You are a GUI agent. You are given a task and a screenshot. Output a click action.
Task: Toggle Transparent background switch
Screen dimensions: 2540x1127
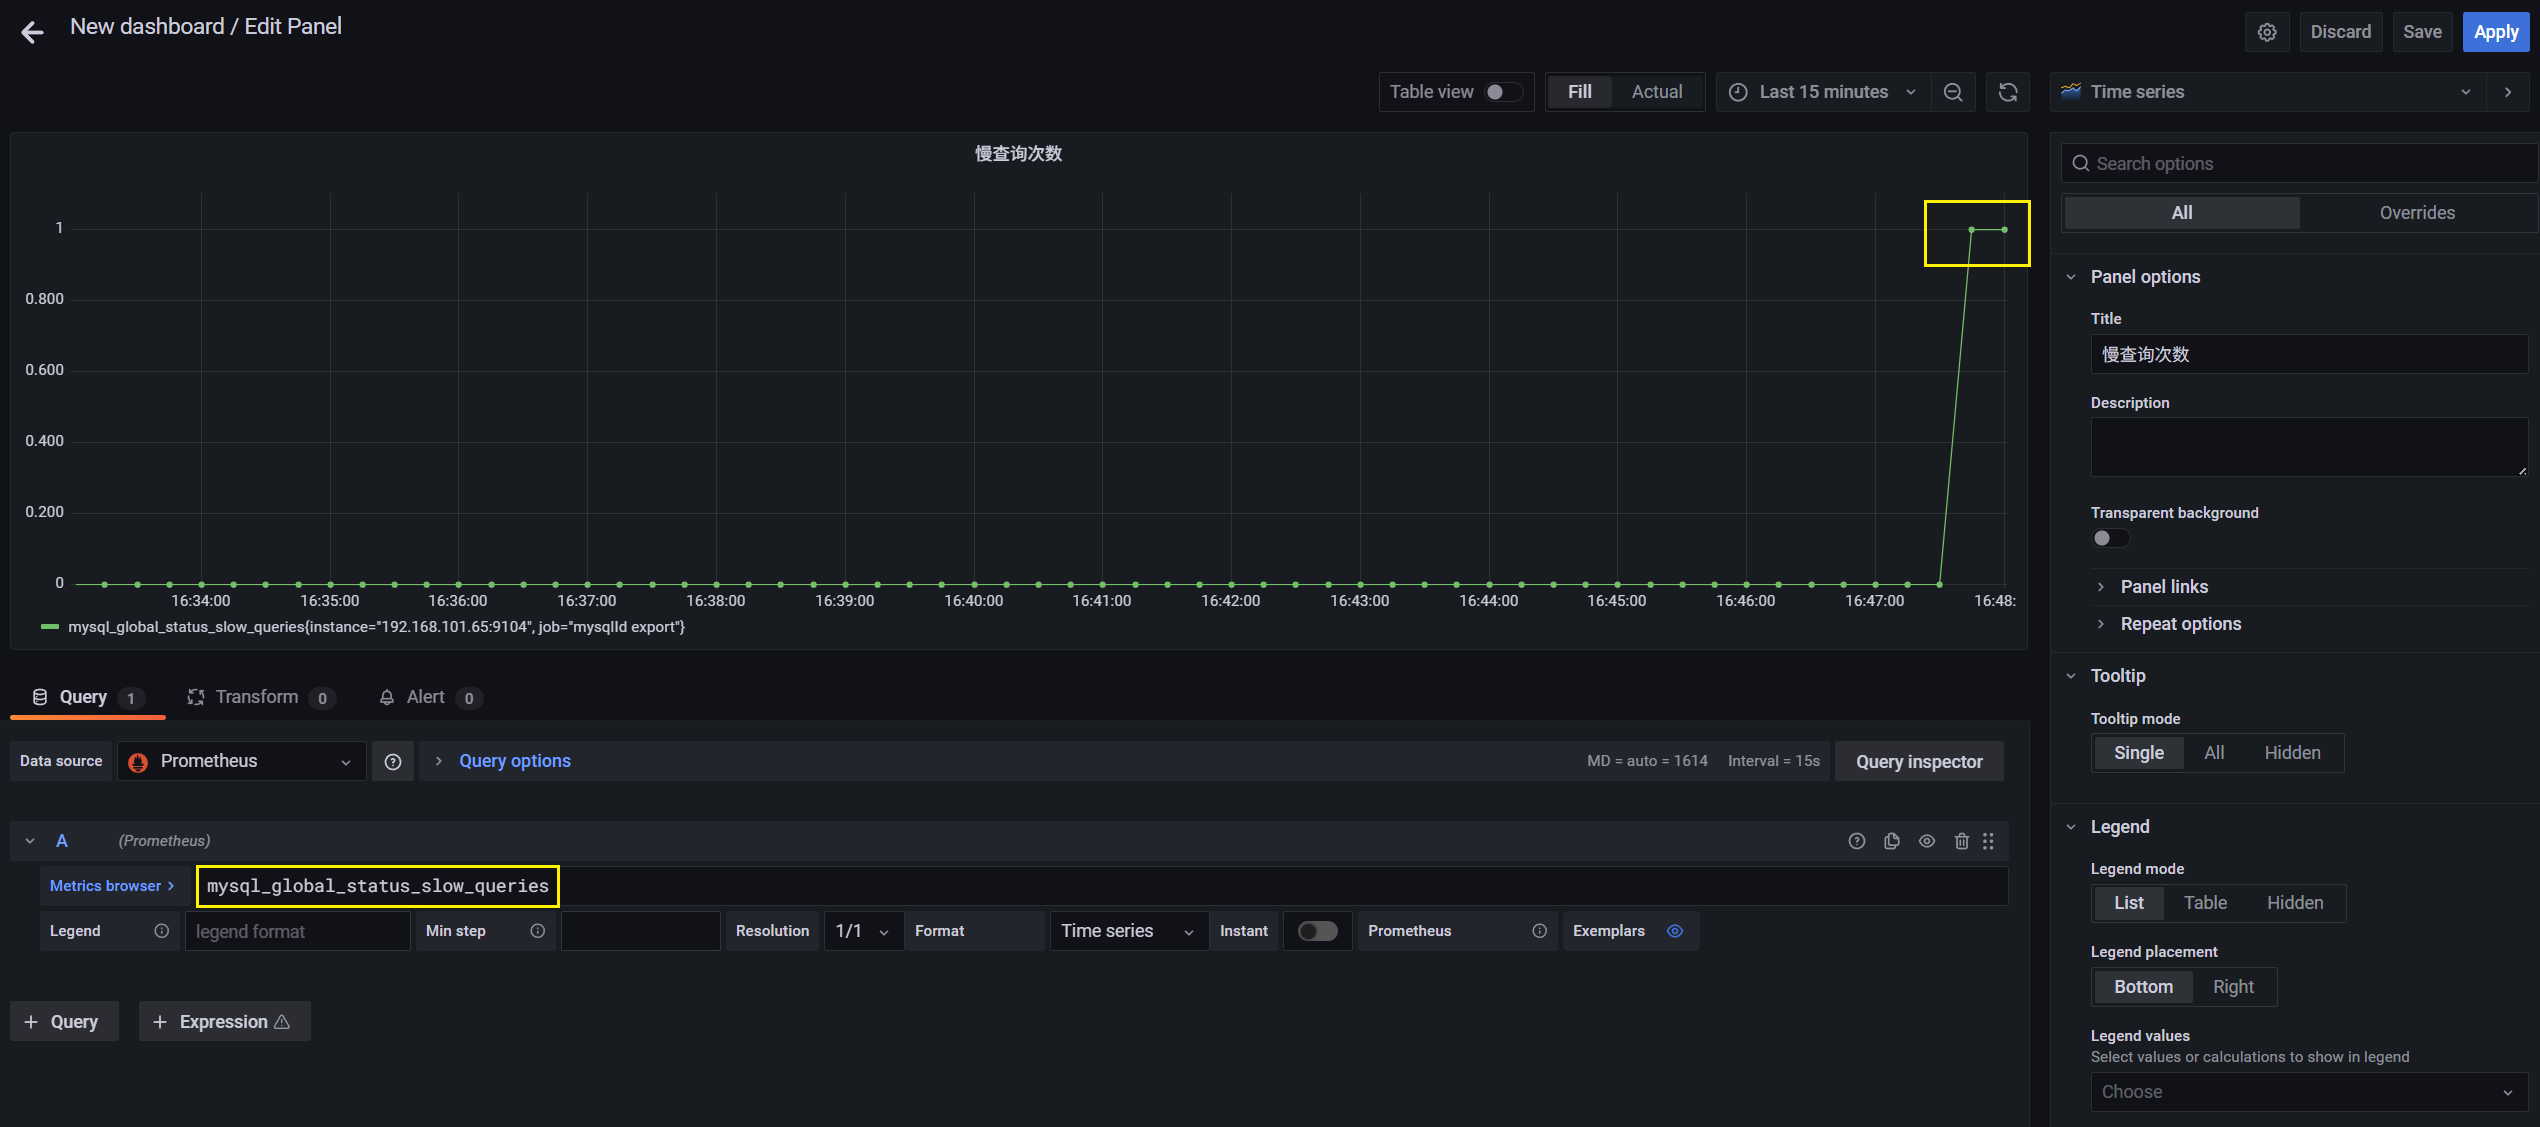tap(2110, 538)
